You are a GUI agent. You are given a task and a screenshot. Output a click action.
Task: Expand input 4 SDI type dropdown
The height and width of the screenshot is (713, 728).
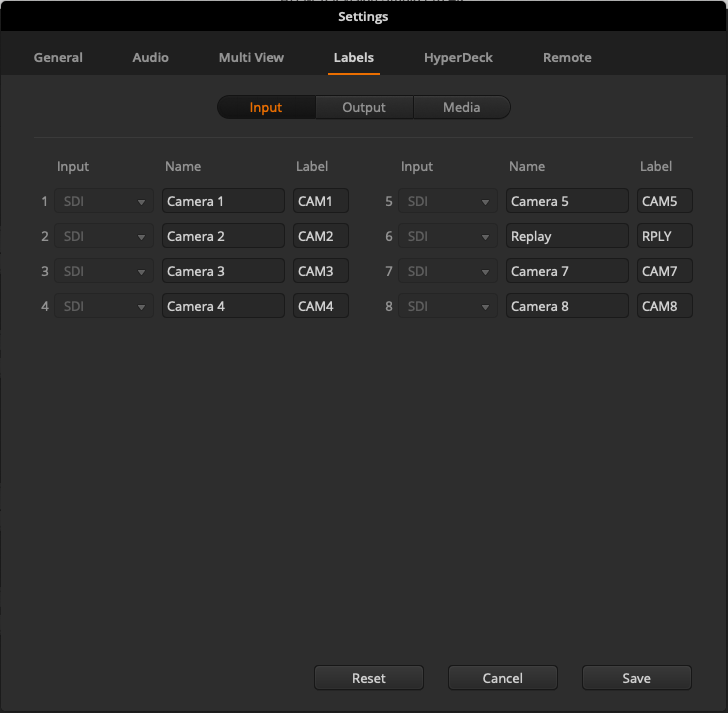[105, 307]
